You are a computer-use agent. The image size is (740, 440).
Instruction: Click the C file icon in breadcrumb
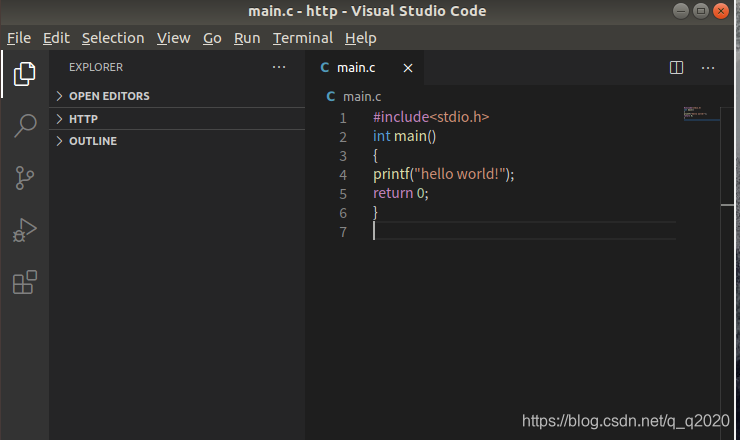coord(331,96)
